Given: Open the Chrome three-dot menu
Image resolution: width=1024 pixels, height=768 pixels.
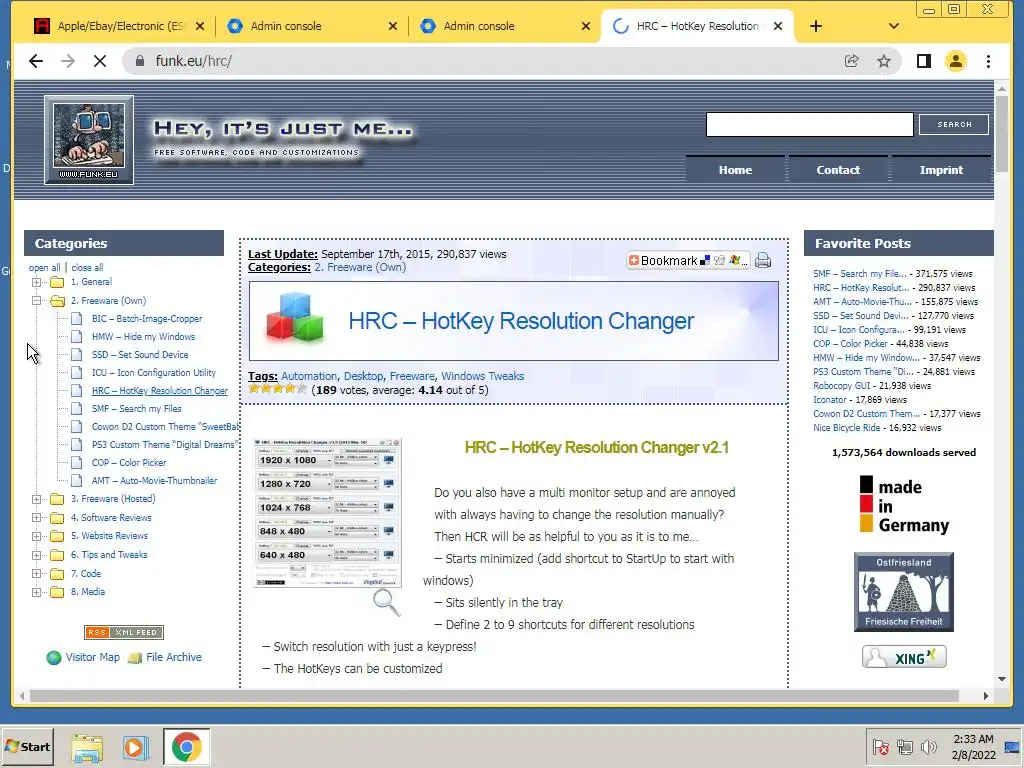Looking at the screenshot, I should 988,61.
